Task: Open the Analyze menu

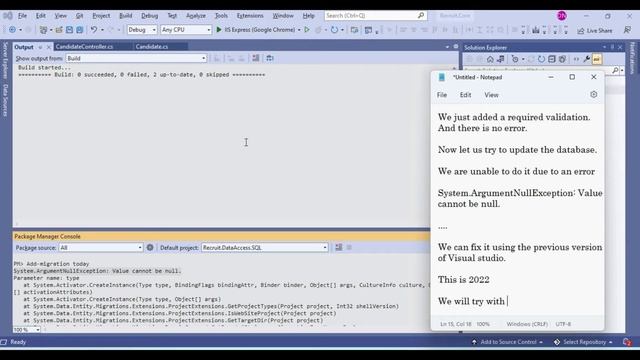Action: pos(196,16)
